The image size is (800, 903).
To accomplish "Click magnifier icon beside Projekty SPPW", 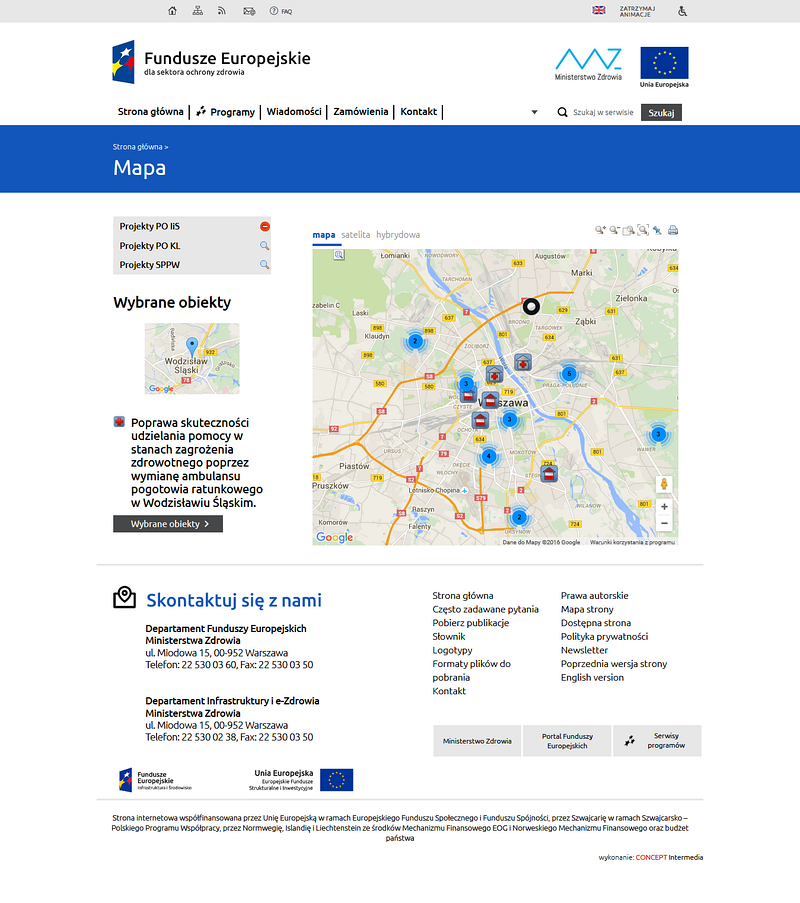I will click(x=264, y=265).
